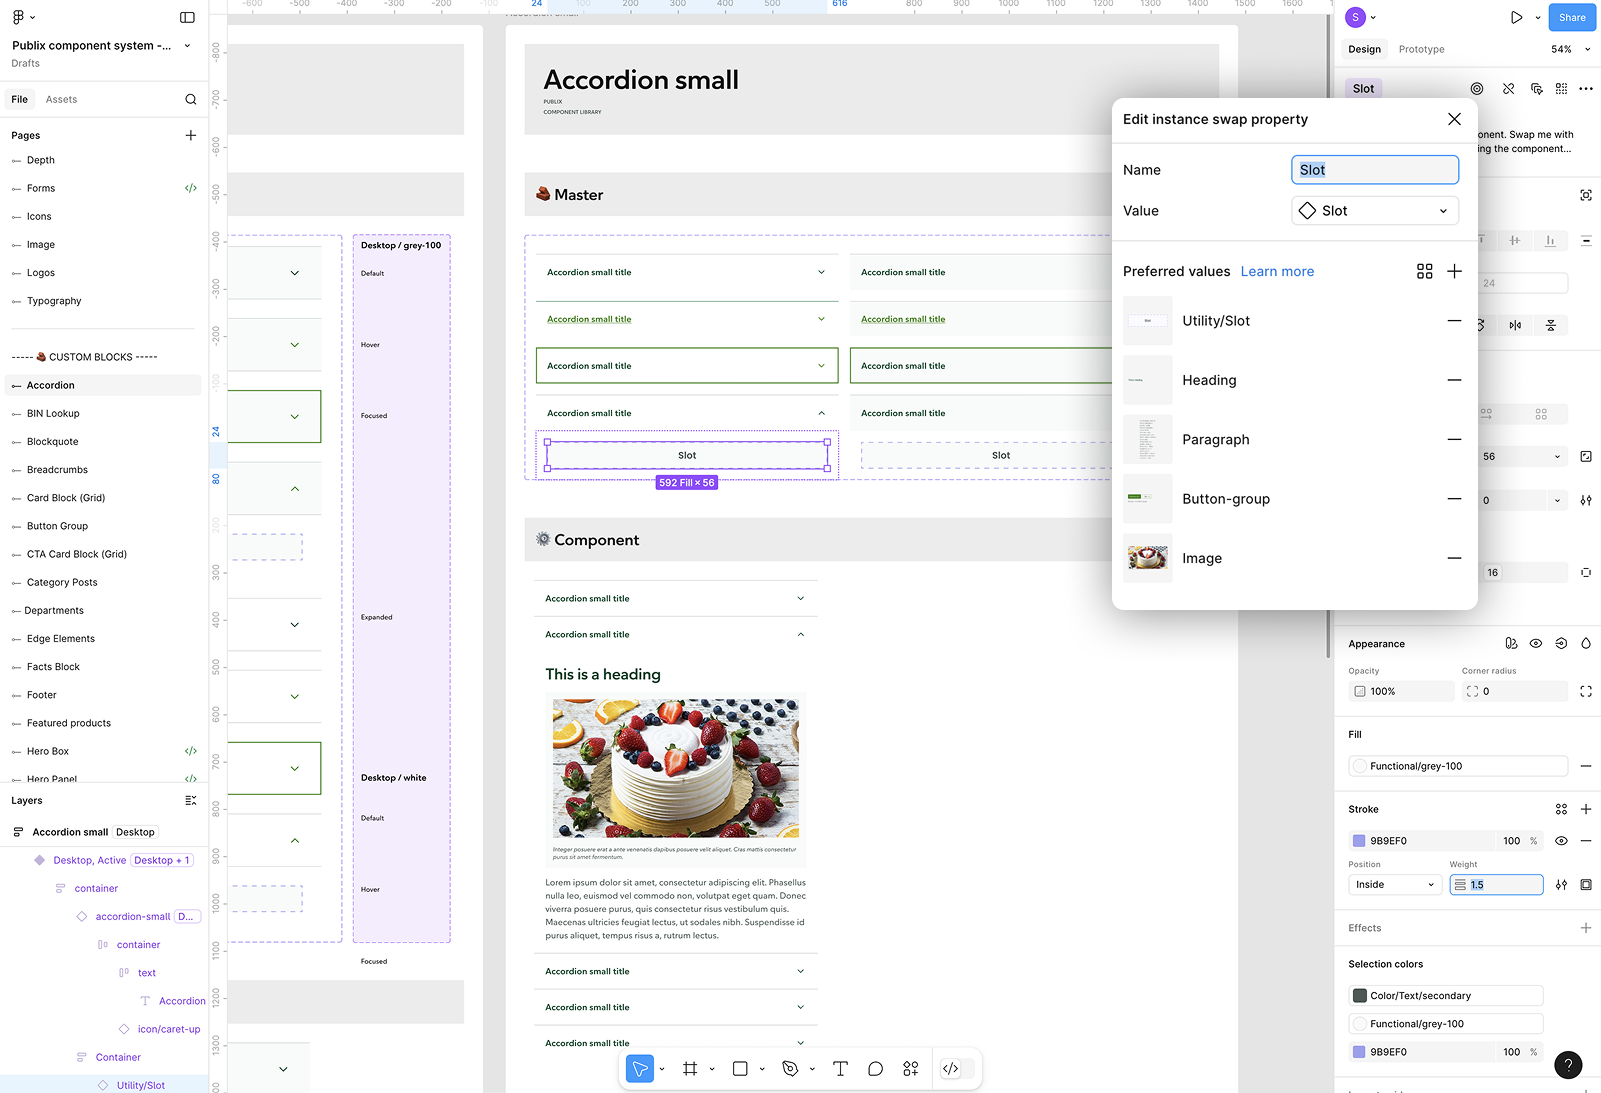
Task: Toggle Dev Mode code icon in toolbar
Action: click(x=951, y=1069)
